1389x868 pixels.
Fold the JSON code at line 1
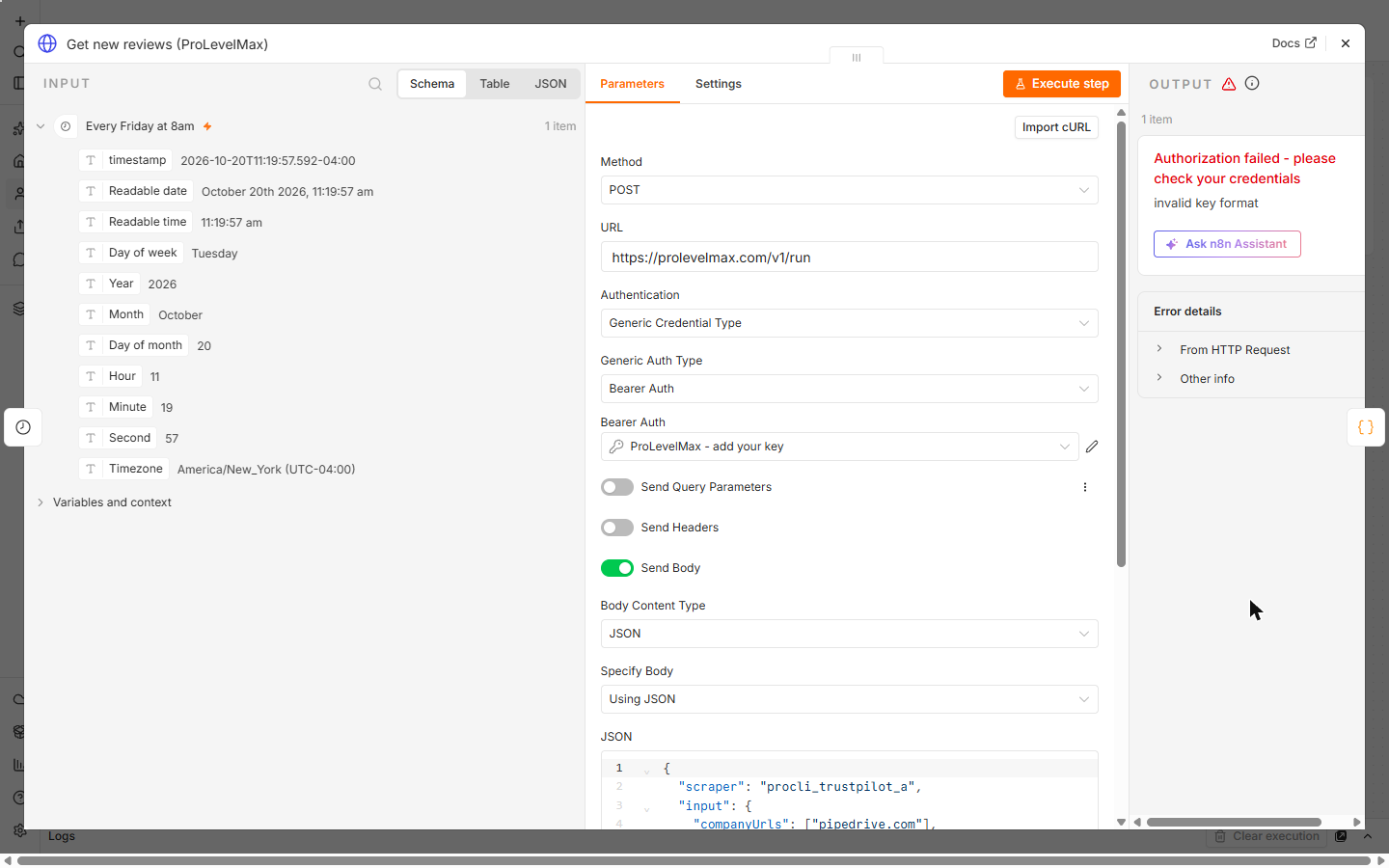coord(646,769)
